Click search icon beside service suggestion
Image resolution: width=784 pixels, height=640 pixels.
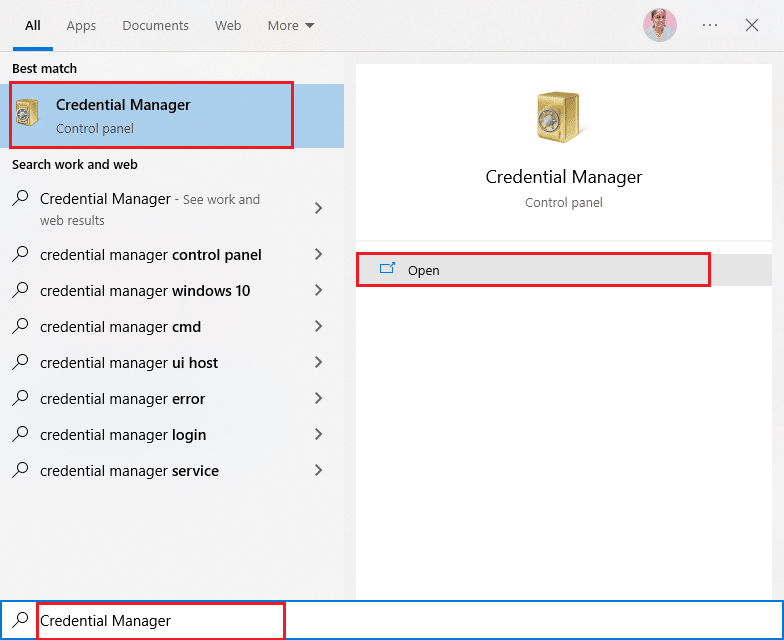[x=20, y=470]
